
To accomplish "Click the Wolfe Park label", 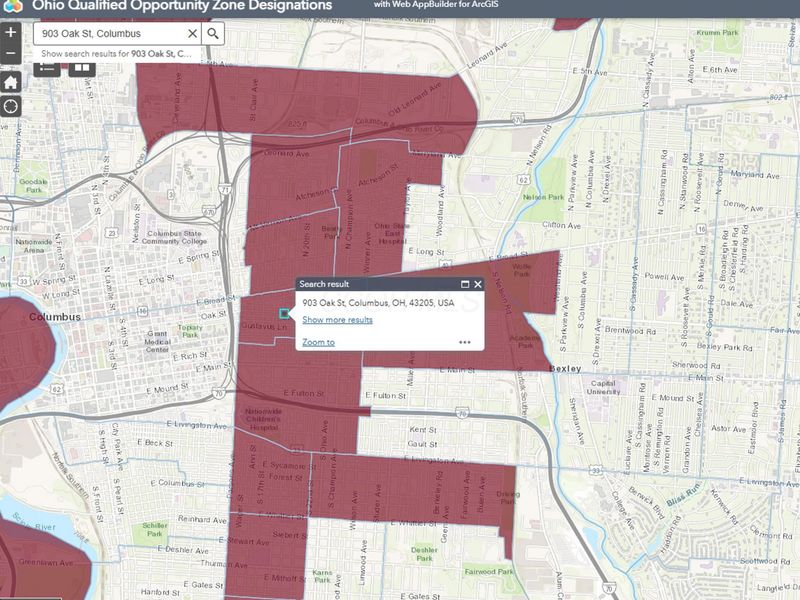I will point(521,270).
